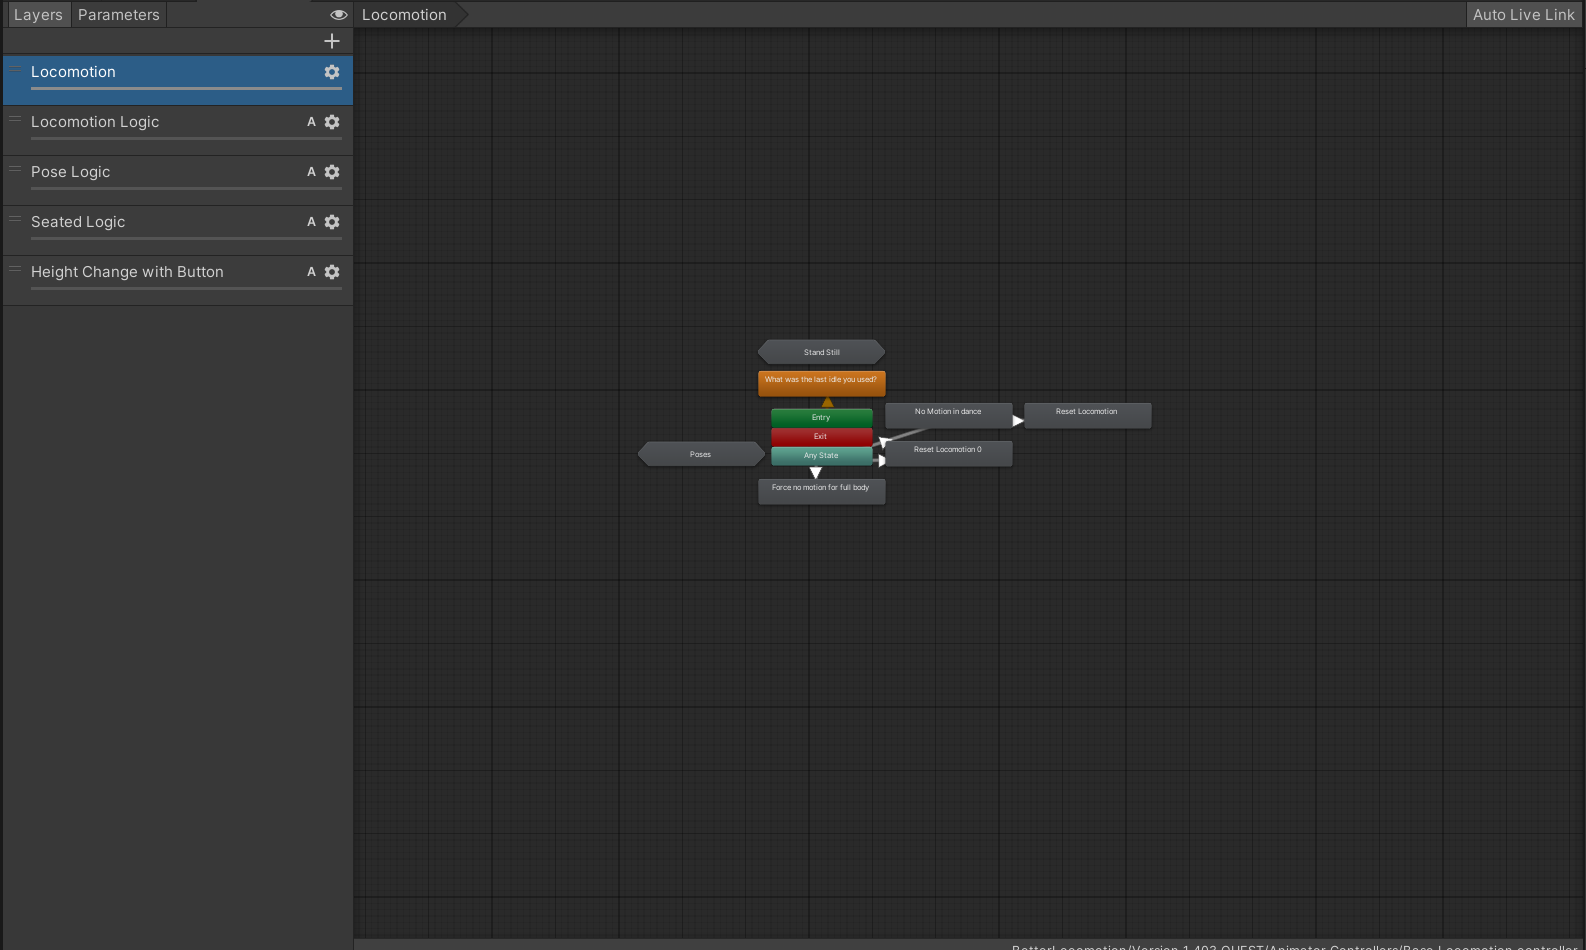Grab the Pose Logic layer drag handle

15,169
